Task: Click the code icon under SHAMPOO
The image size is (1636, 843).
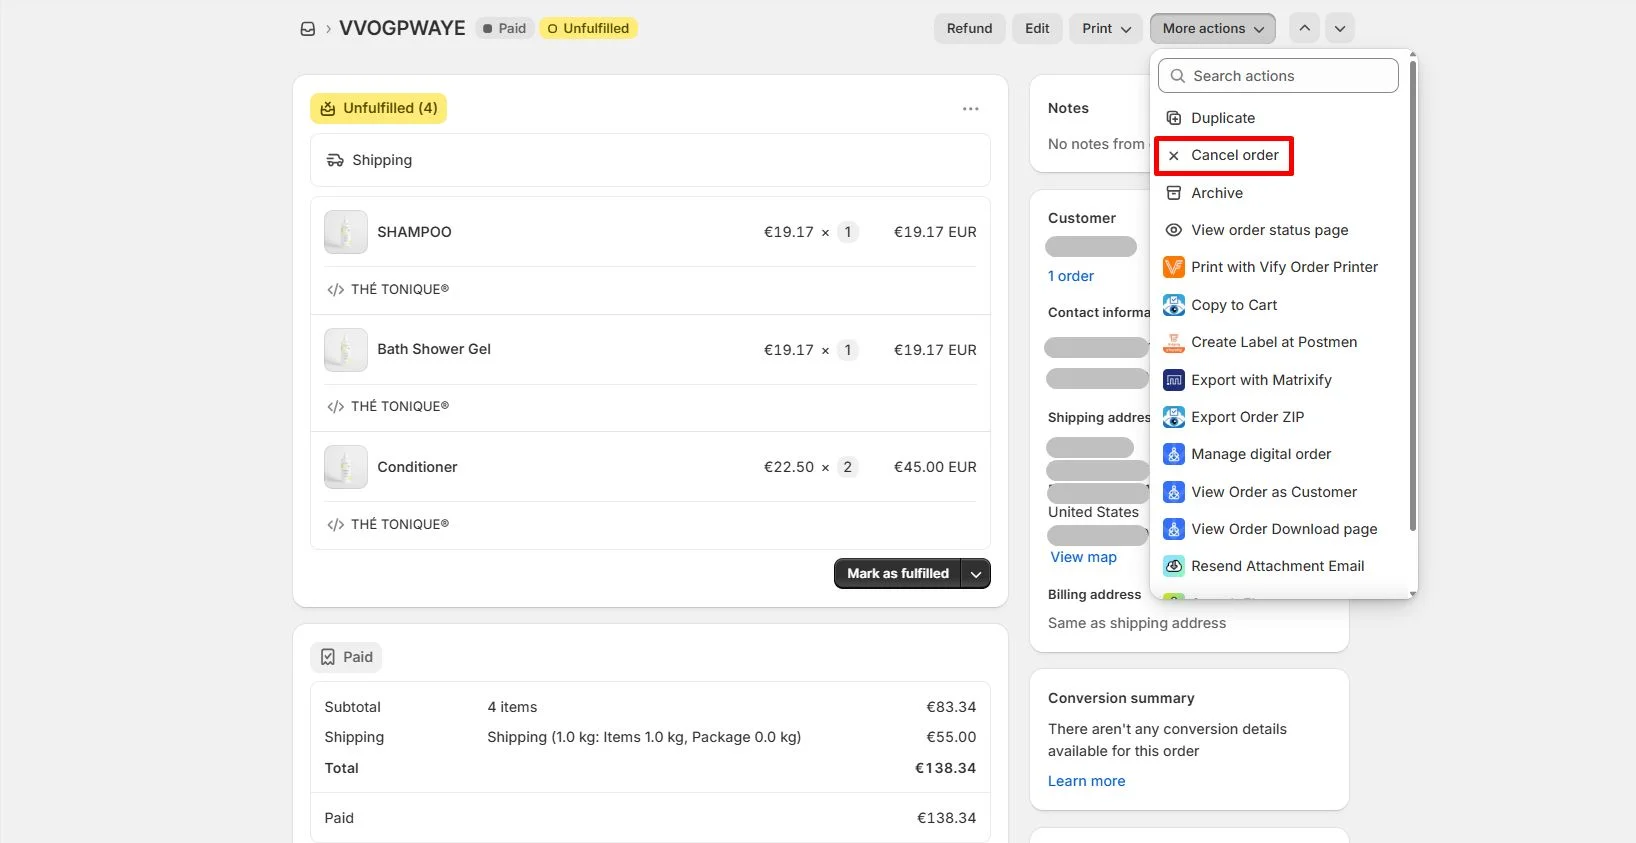Action: 335,290
